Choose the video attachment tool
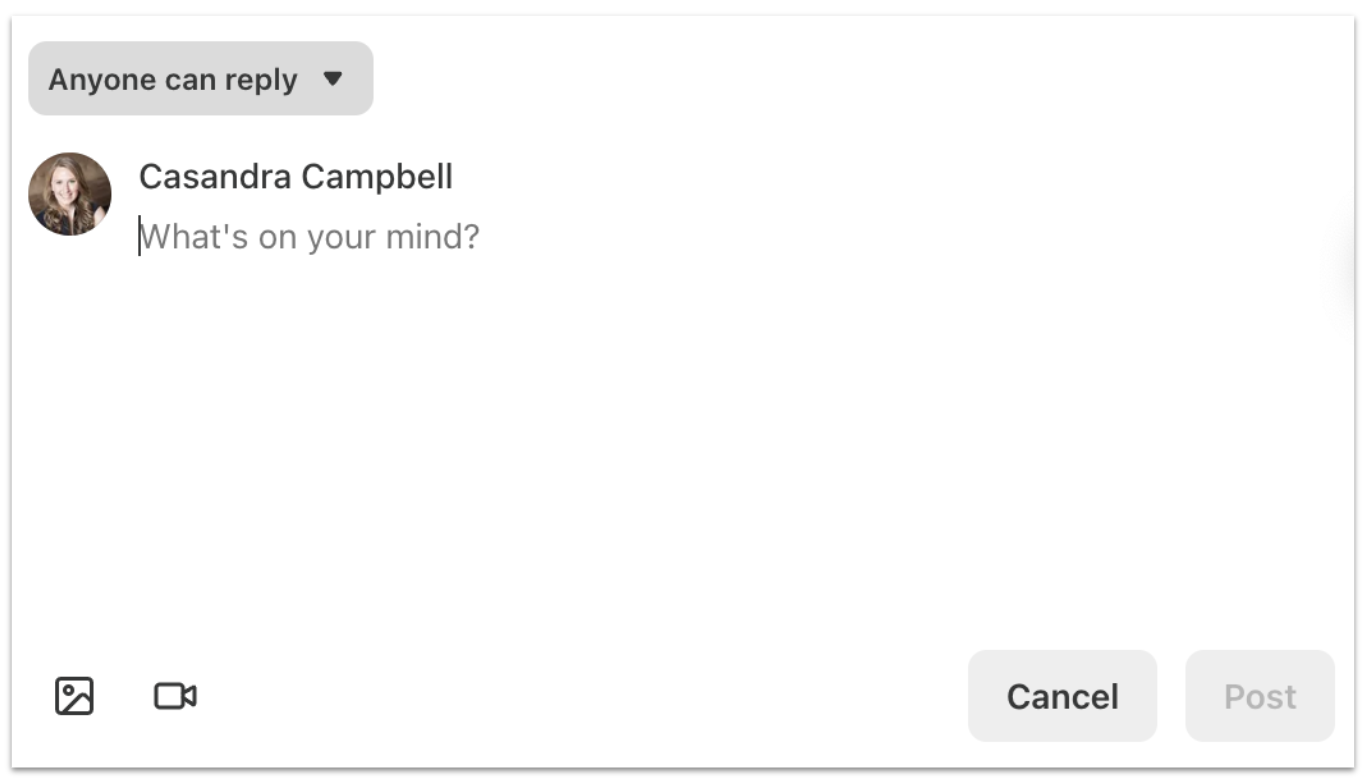 tap(175, 696)
